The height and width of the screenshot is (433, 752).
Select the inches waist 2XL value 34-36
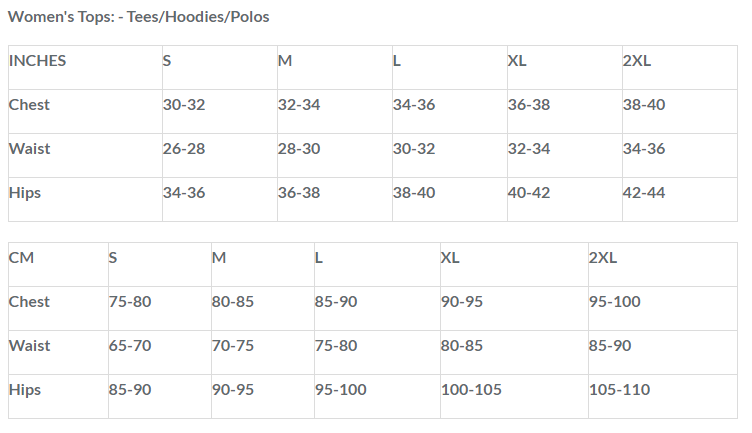click(x=644, y=149)
